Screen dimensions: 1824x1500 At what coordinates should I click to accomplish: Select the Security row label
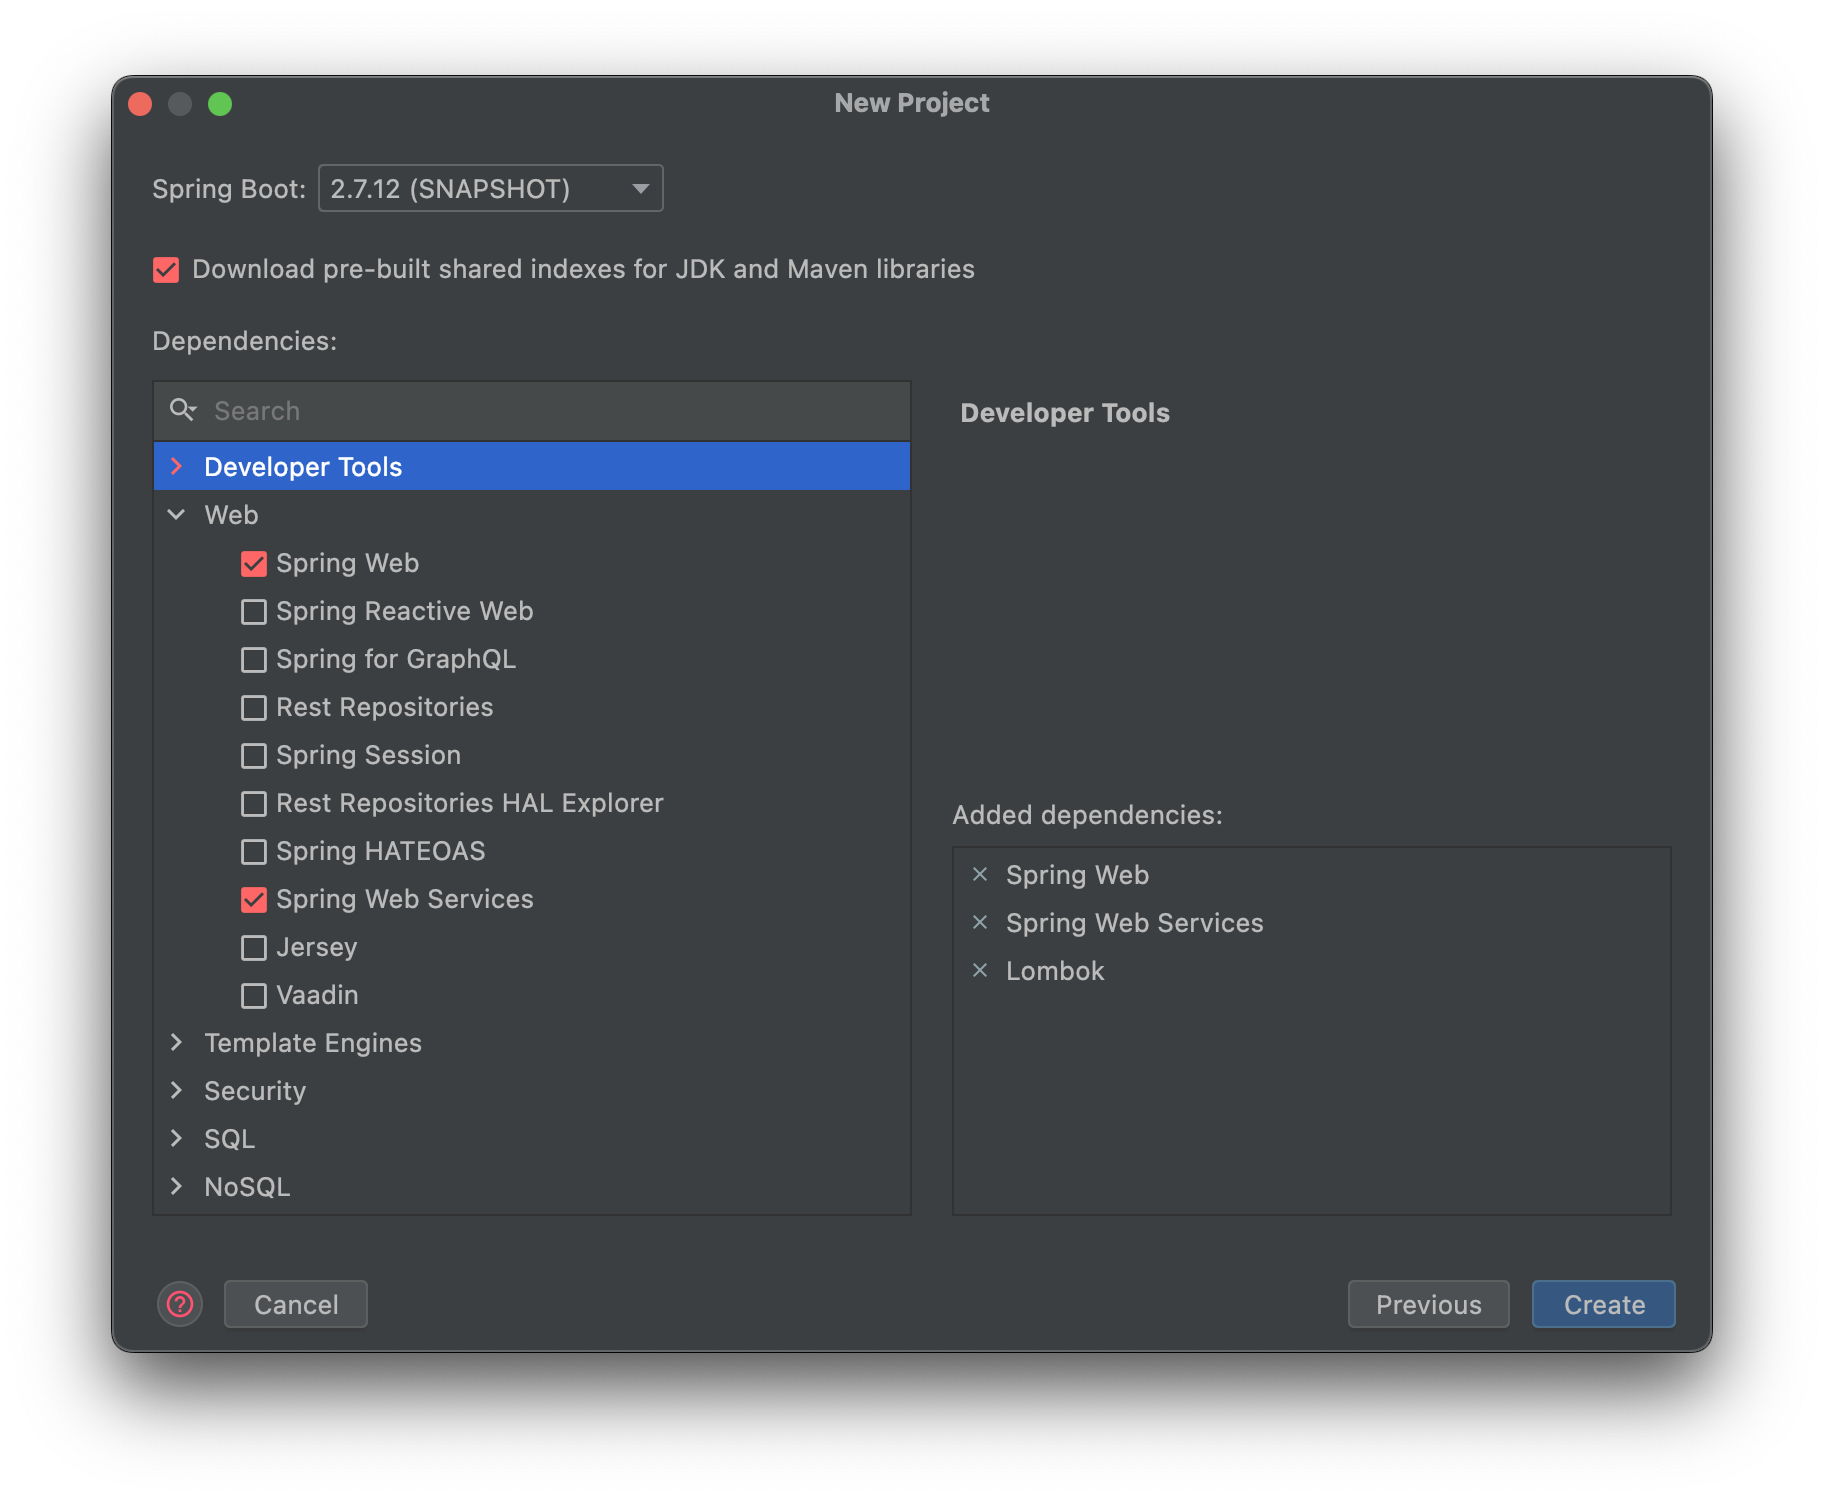tap(255, 1091)
